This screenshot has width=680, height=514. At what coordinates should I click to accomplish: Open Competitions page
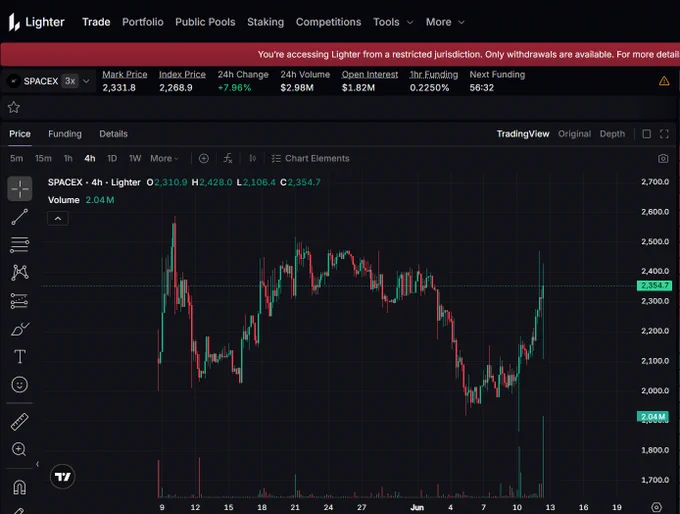328,22
